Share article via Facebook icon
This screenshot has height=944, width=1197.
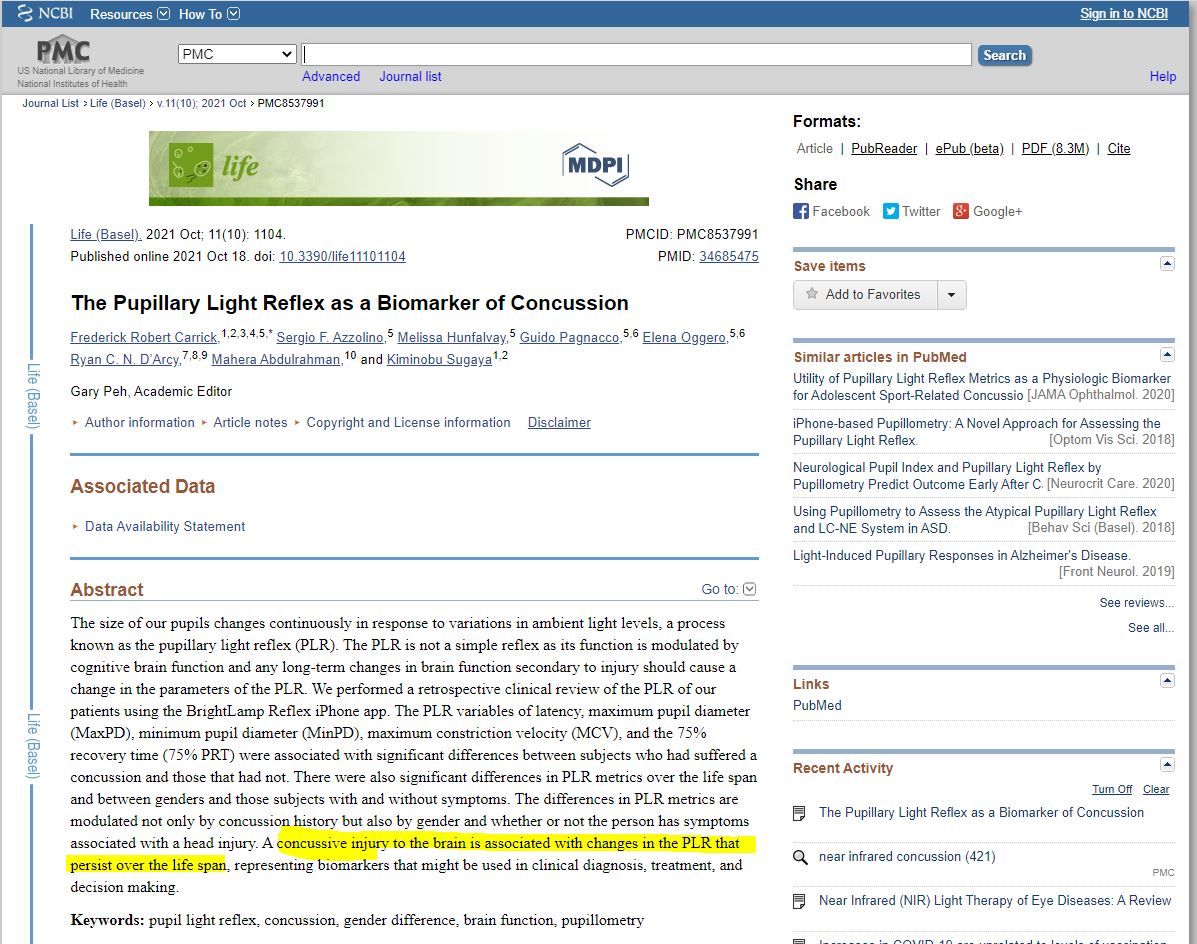point(801,211)
